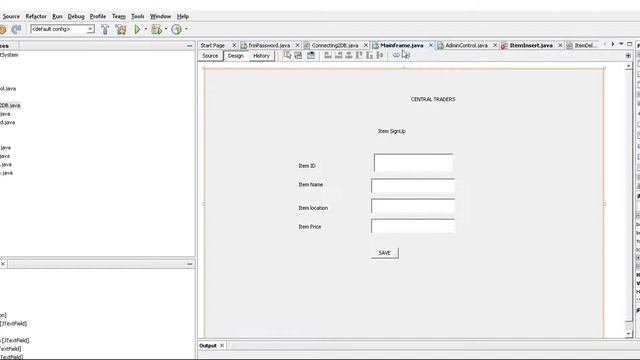The height and width of the screenshot is (360, 640).
Task: Open the Source menu
Action: click(11, 16)
